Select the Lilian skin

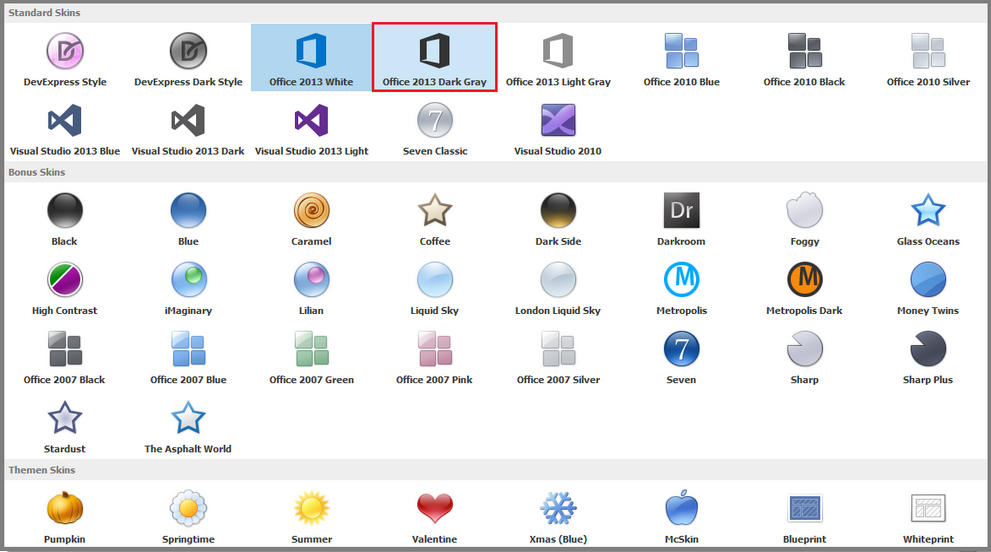click(x=312, y=288)
